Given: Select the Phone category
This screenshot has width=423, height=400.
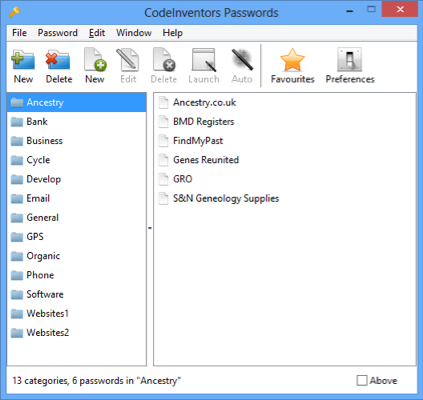Looking at the screenshot, I should point(76,275).
